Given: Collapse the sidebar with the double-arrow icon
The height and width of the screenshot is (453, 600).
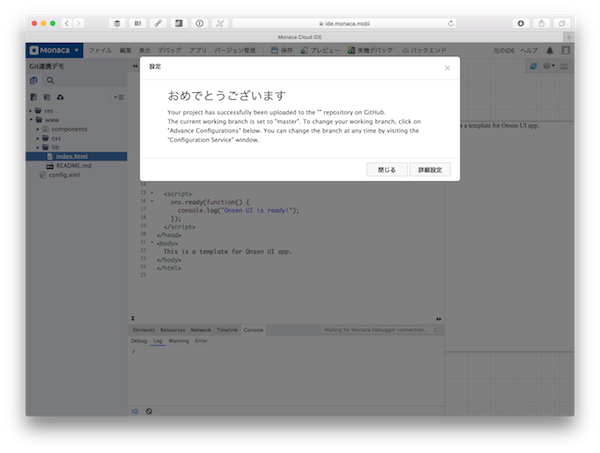Looking at the screenshot, I should tap(135, 66).
